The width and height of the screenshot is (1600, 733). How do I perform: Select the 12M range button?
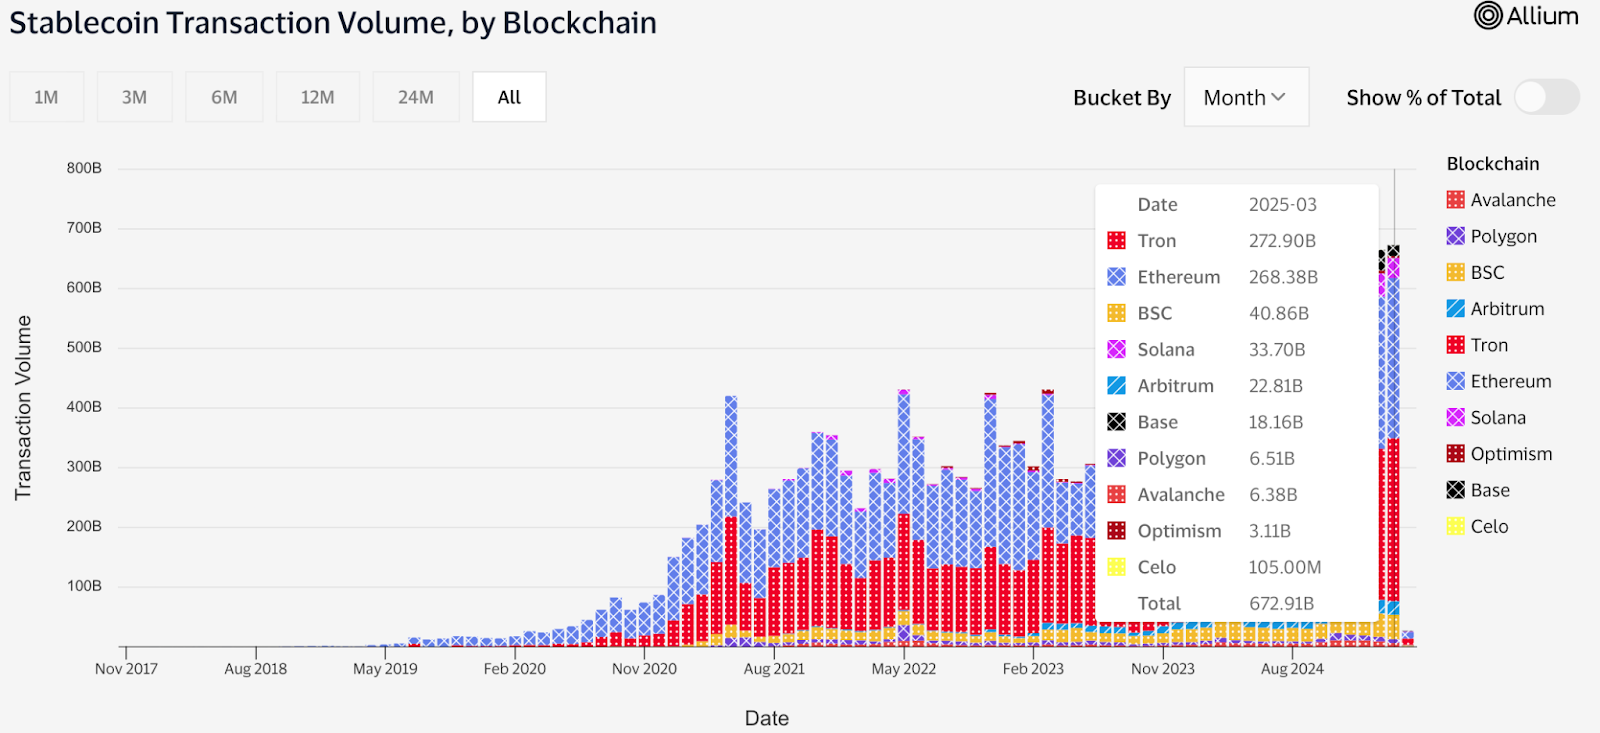[x=317, y=97]
